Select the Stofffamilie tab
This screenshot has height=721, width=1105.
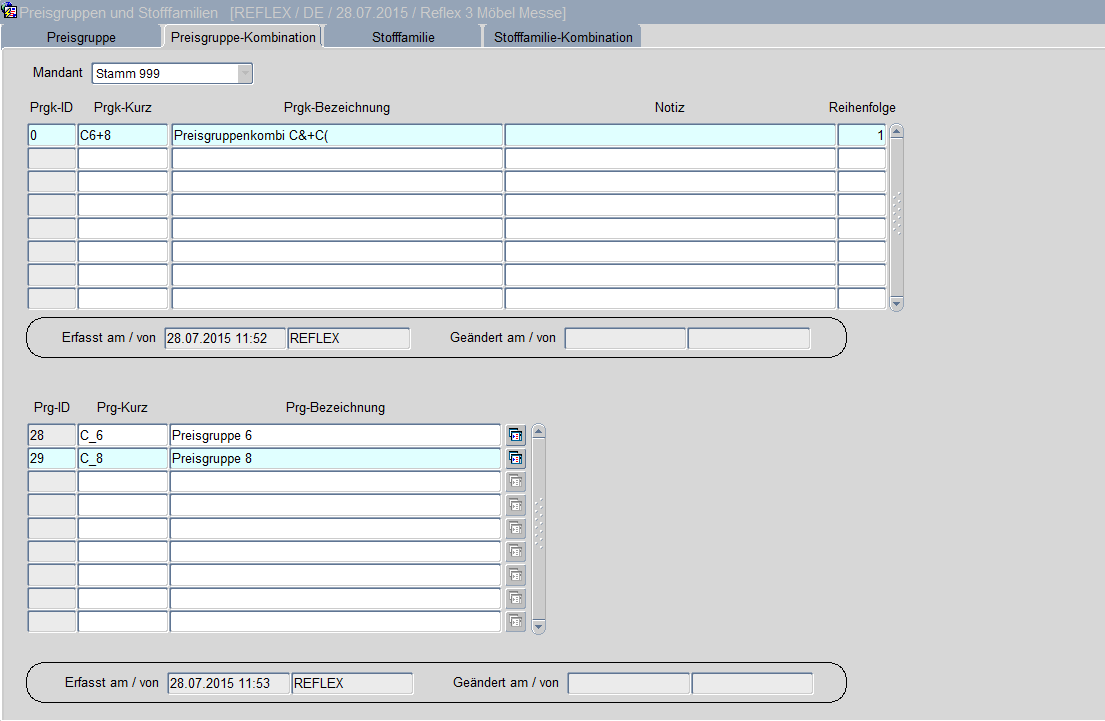[x=402, y=37]
